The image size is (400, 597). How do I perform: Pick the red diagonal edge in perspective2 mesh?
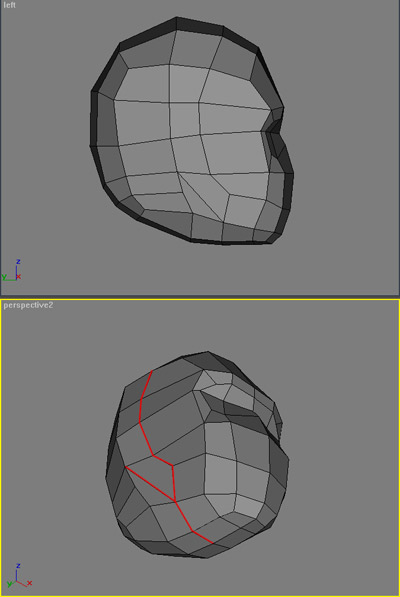(150, 484)
